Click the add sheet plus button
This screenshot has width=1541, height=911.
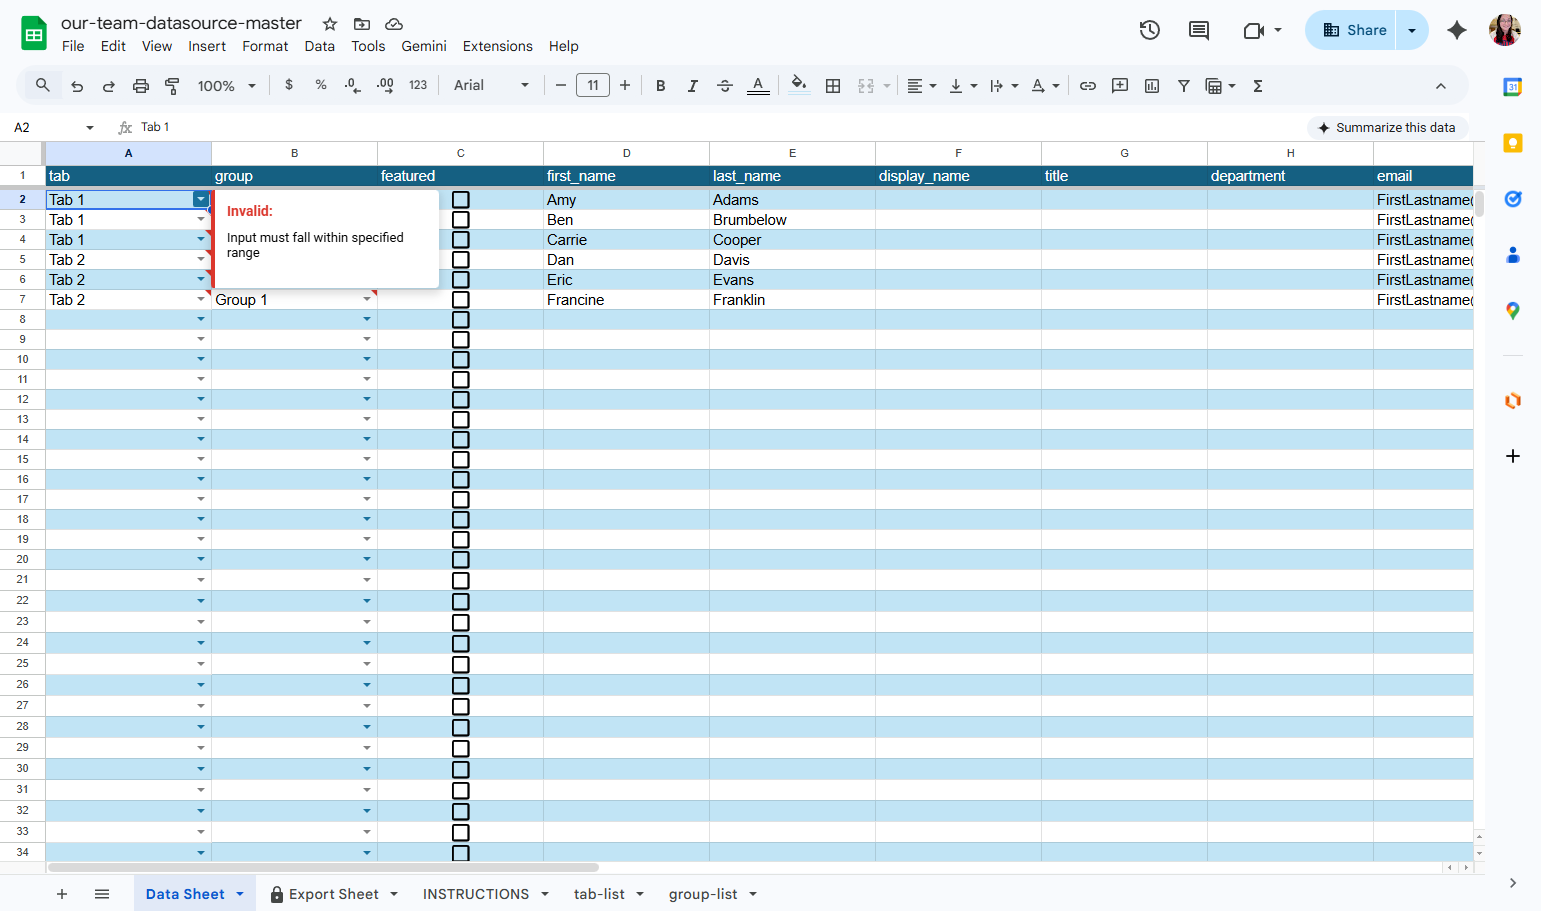tap(62, 894)
